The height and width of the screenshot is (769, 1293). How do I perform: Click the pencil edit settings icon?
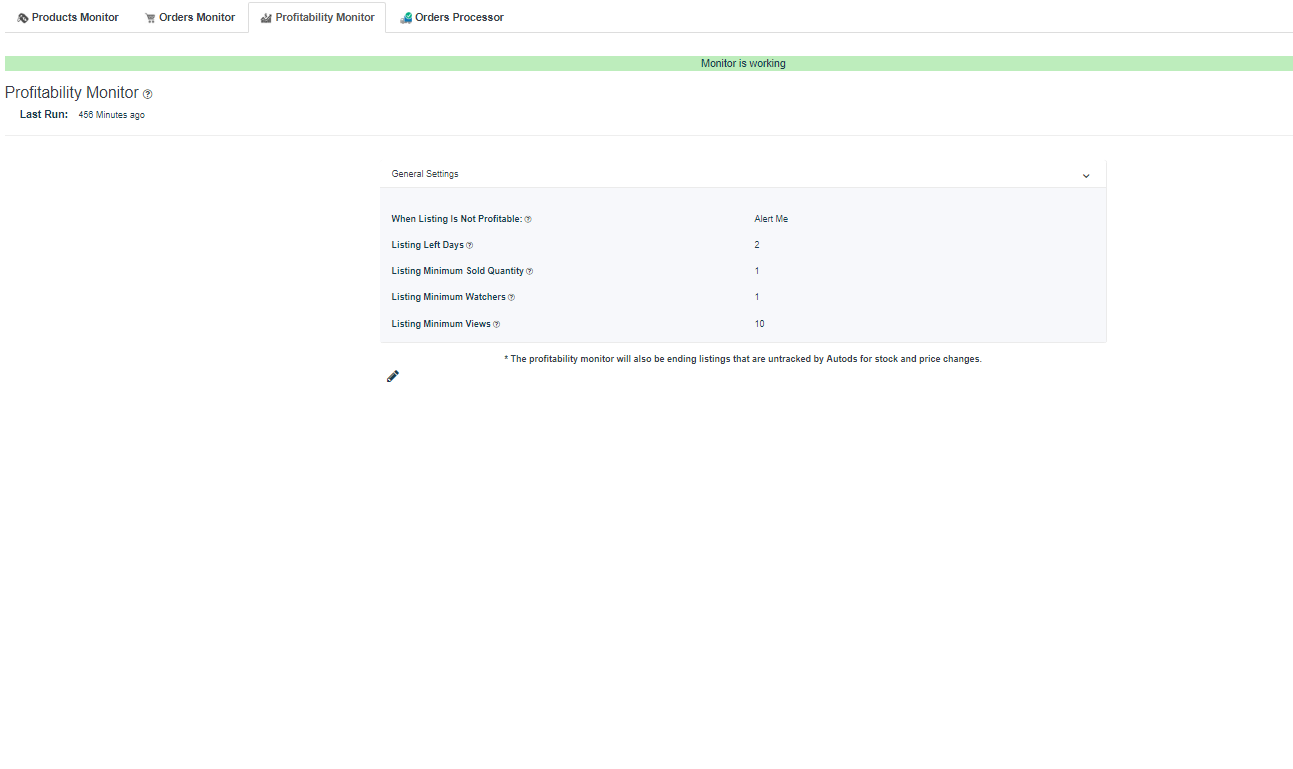[393, 376]
